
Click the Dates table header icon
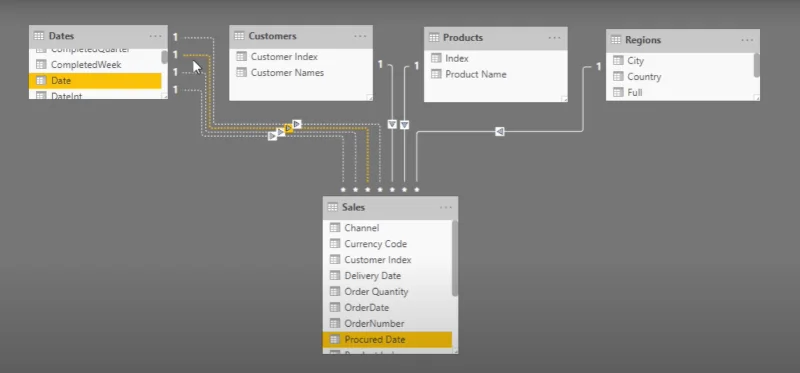pos(39,36)
